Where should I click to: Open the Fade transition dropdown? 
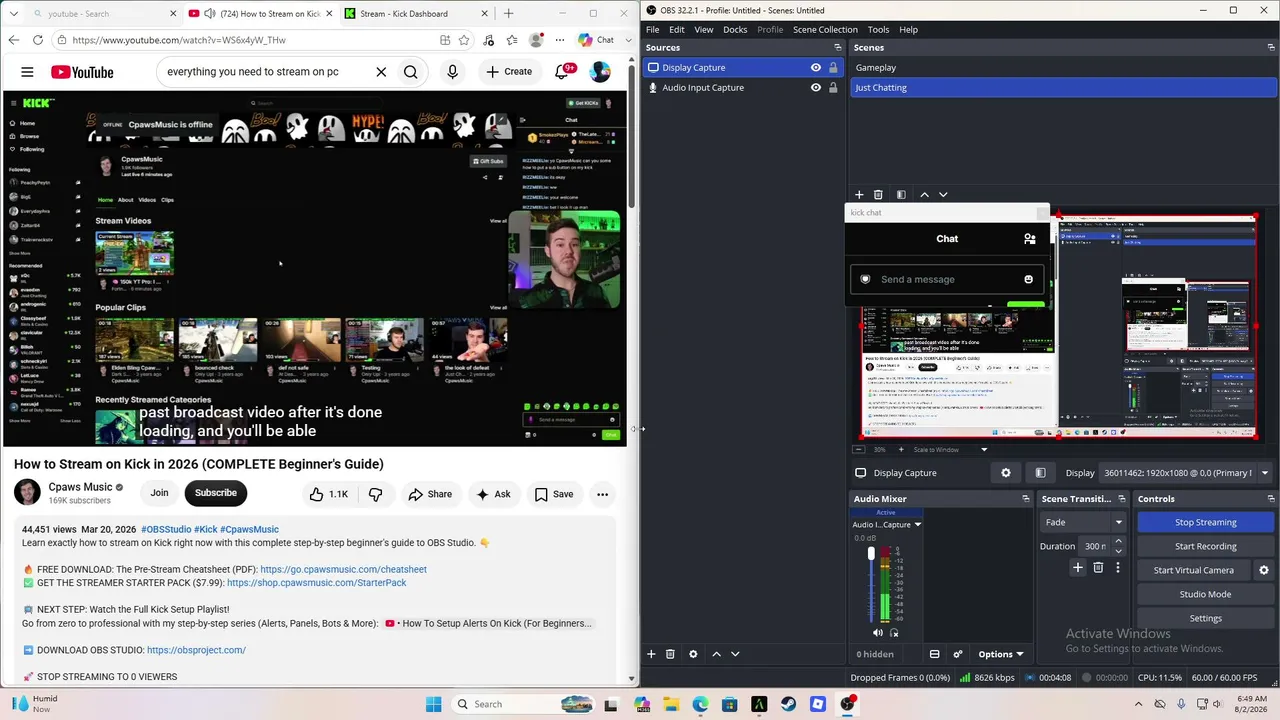1084,522
